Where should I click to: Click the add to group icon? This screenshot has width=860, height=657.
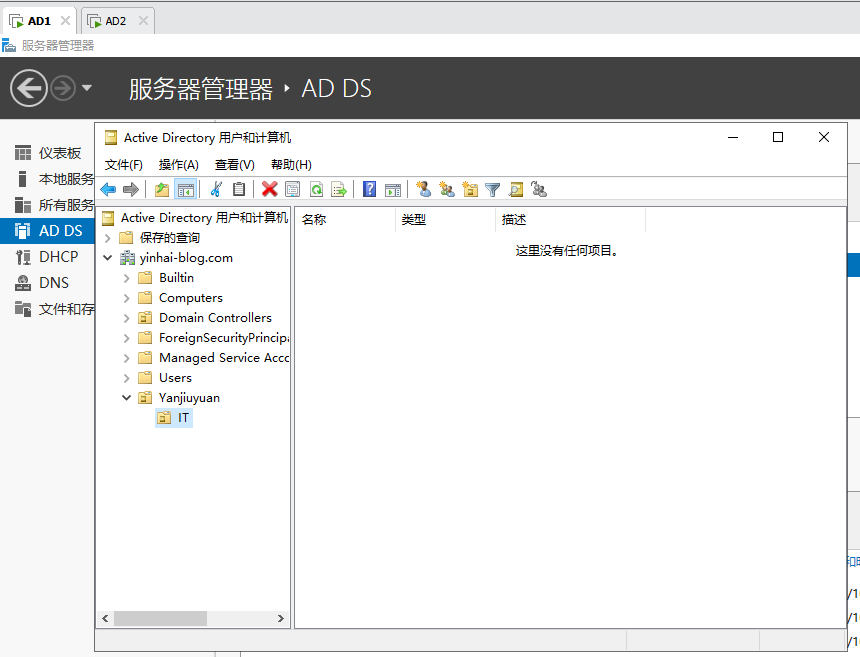[x=539, y=190]
